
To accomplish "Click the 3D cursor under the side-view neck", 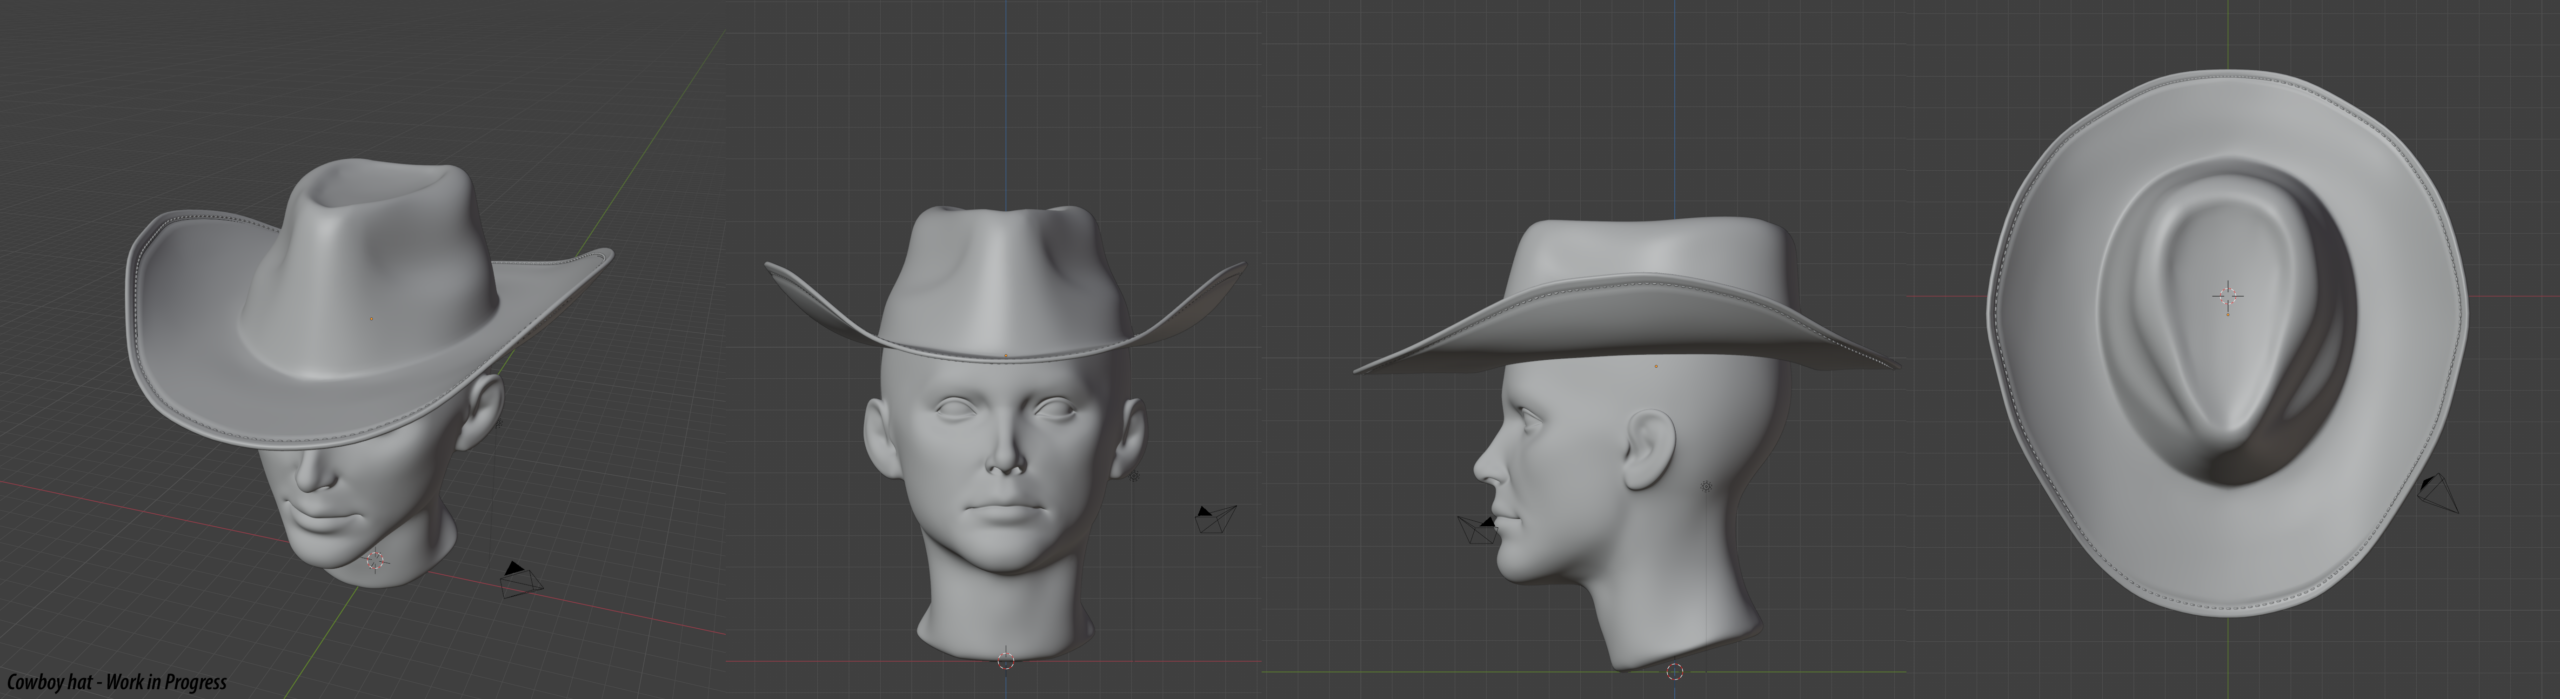I will (x=1674, y=672).
